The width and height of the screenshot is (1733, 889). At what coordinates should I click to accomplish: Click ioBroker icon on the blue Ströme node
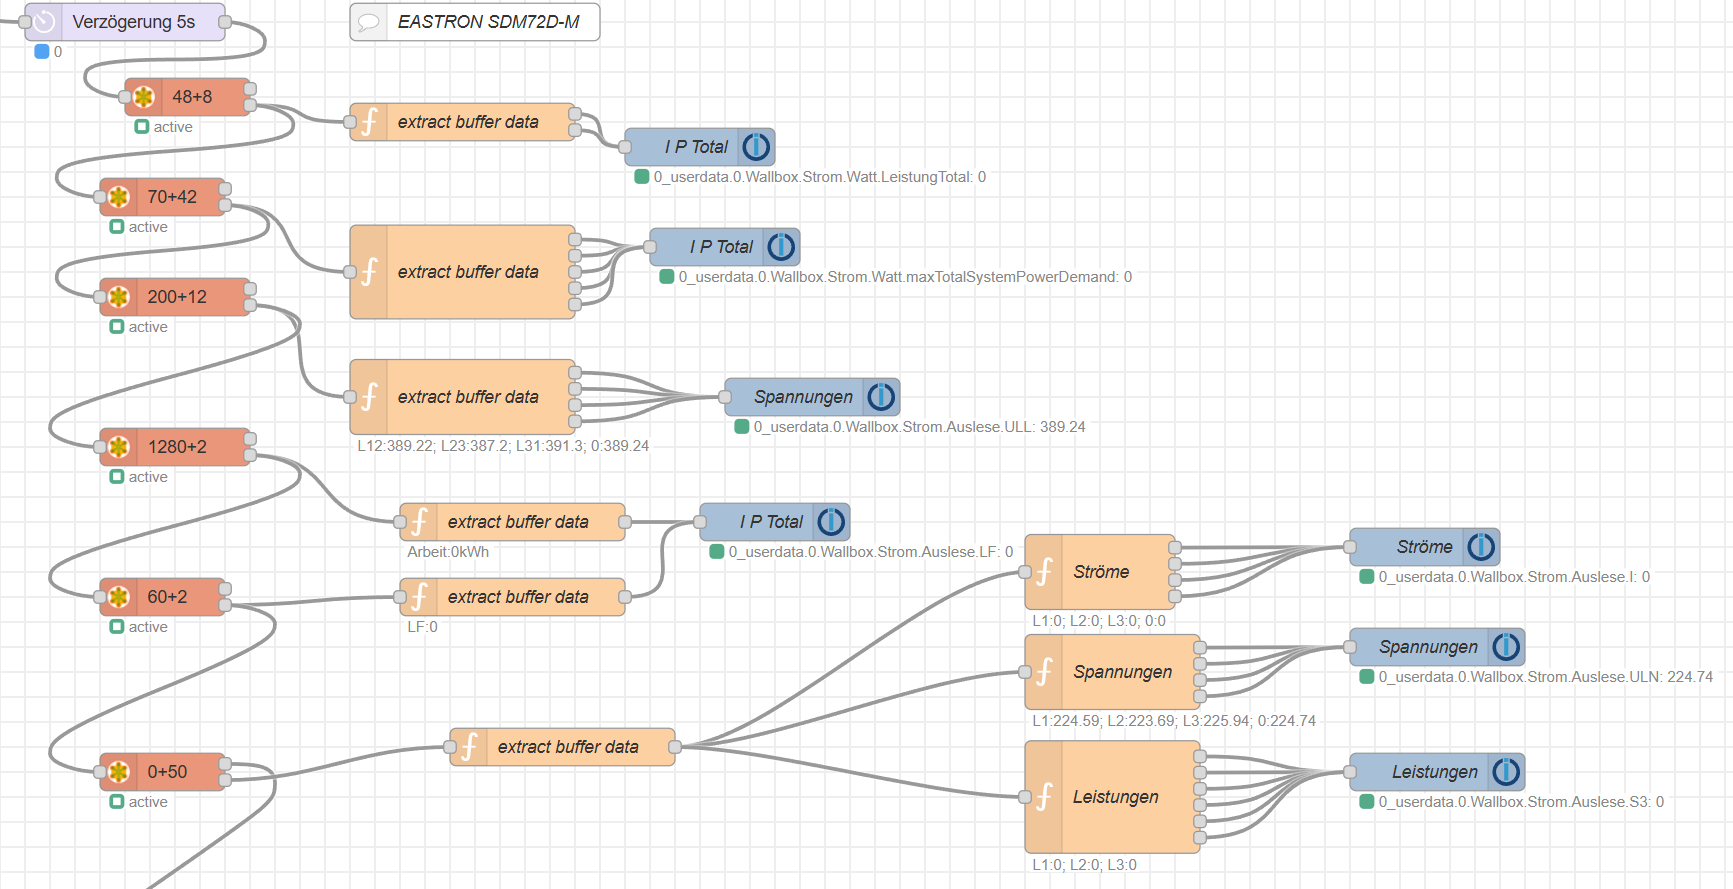(x=1482, y=547)
